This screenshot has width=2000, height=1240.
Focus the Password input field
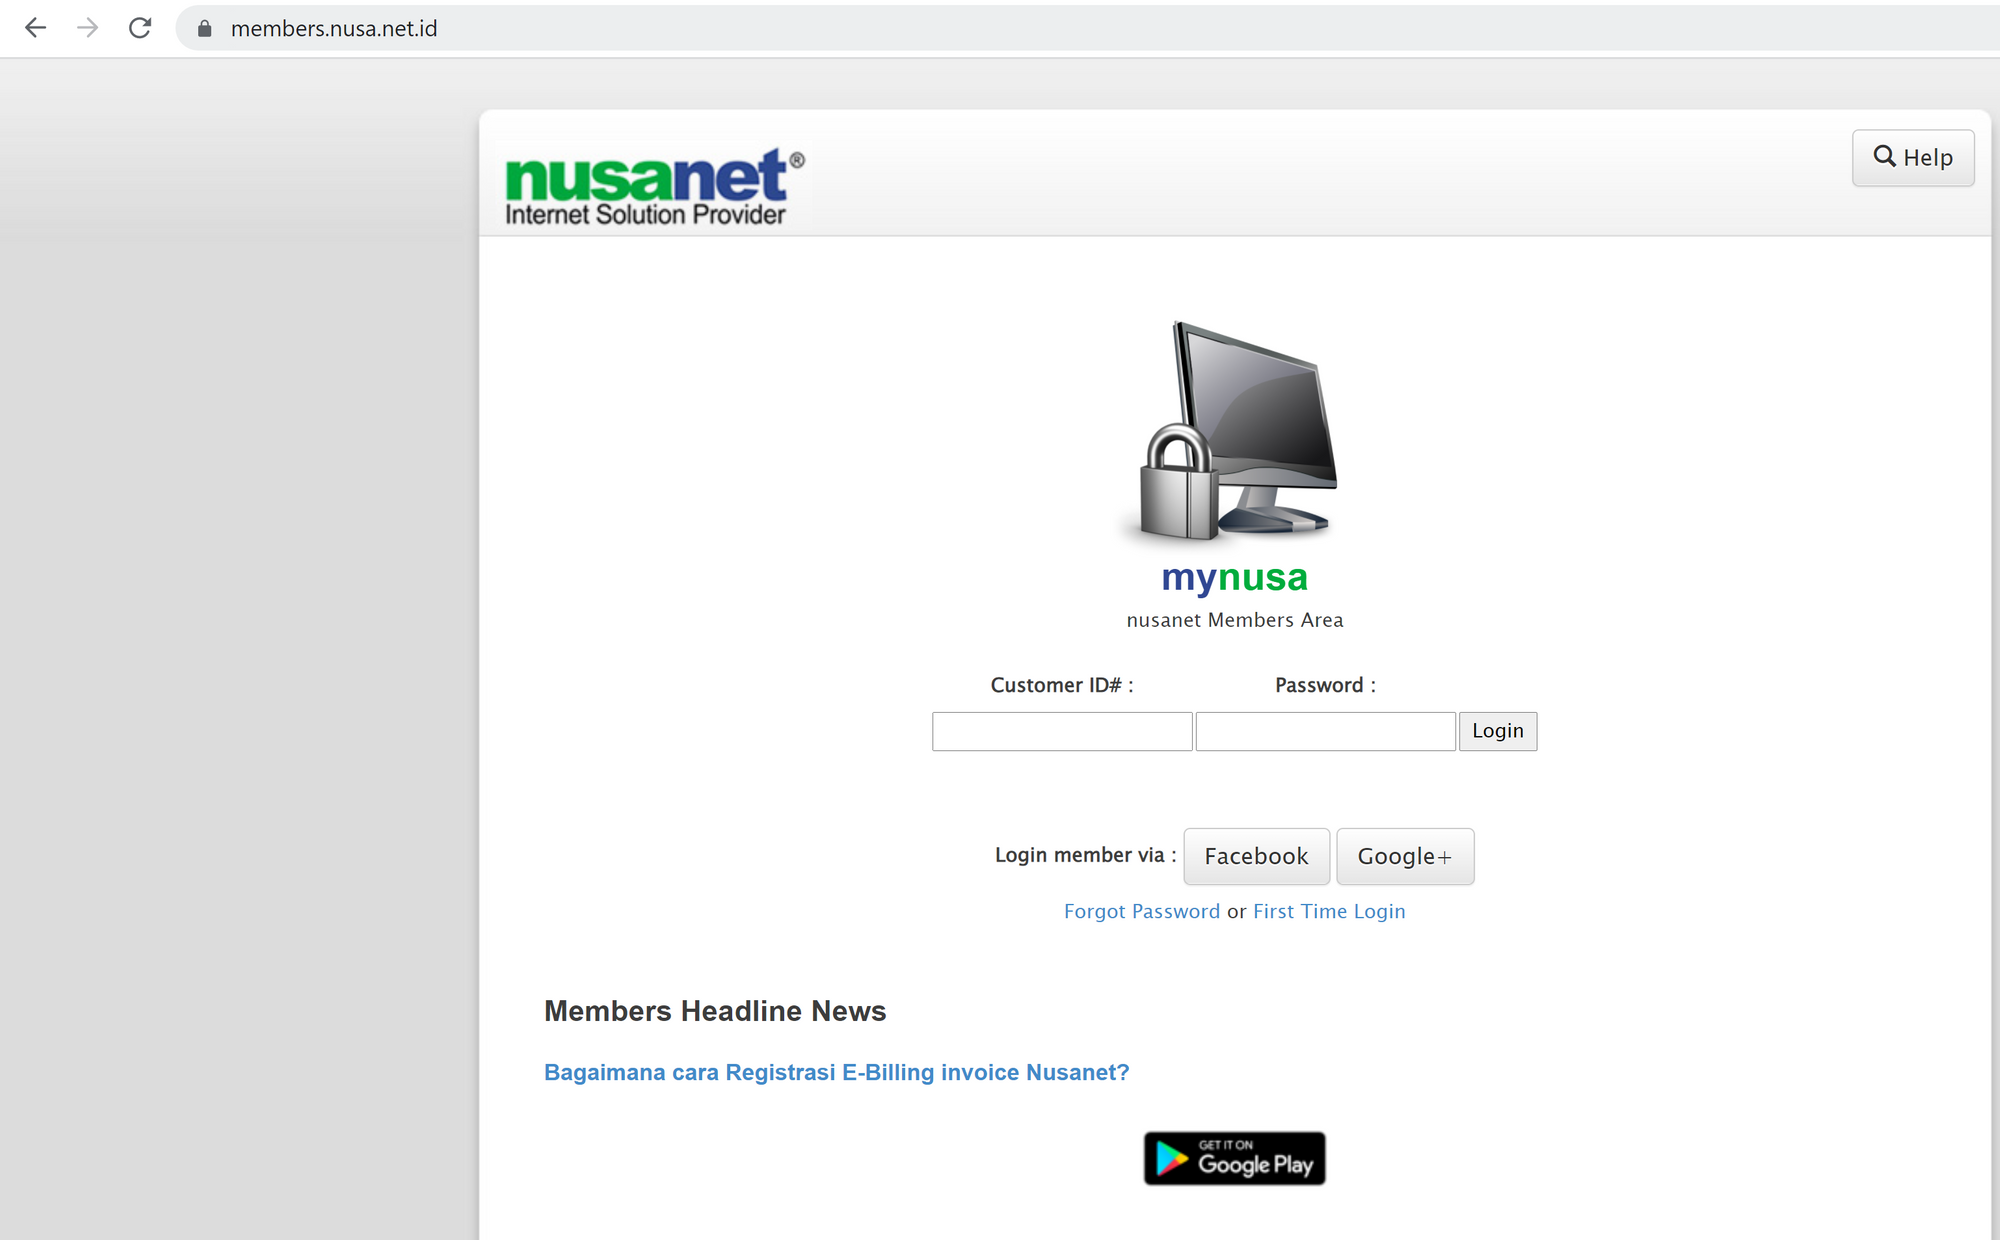(x=1326, y=731)
